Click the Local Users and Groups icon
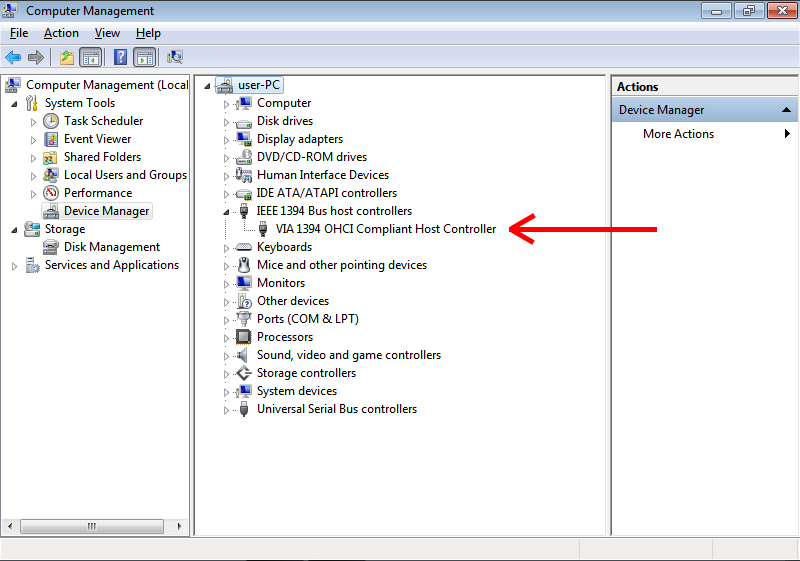 tap(51, 175)
